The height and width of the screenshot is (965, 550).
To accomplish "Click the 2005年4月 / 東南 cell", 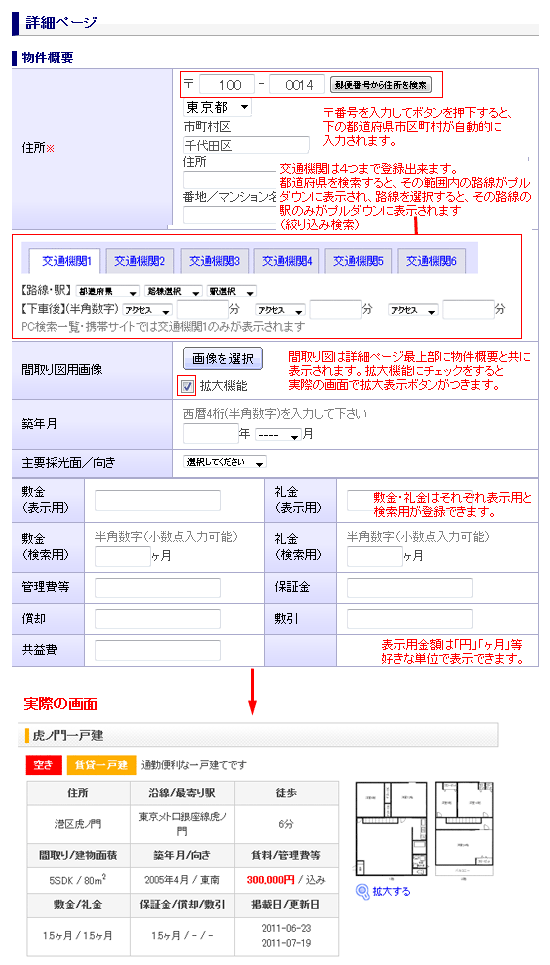I will coord(182,879).
